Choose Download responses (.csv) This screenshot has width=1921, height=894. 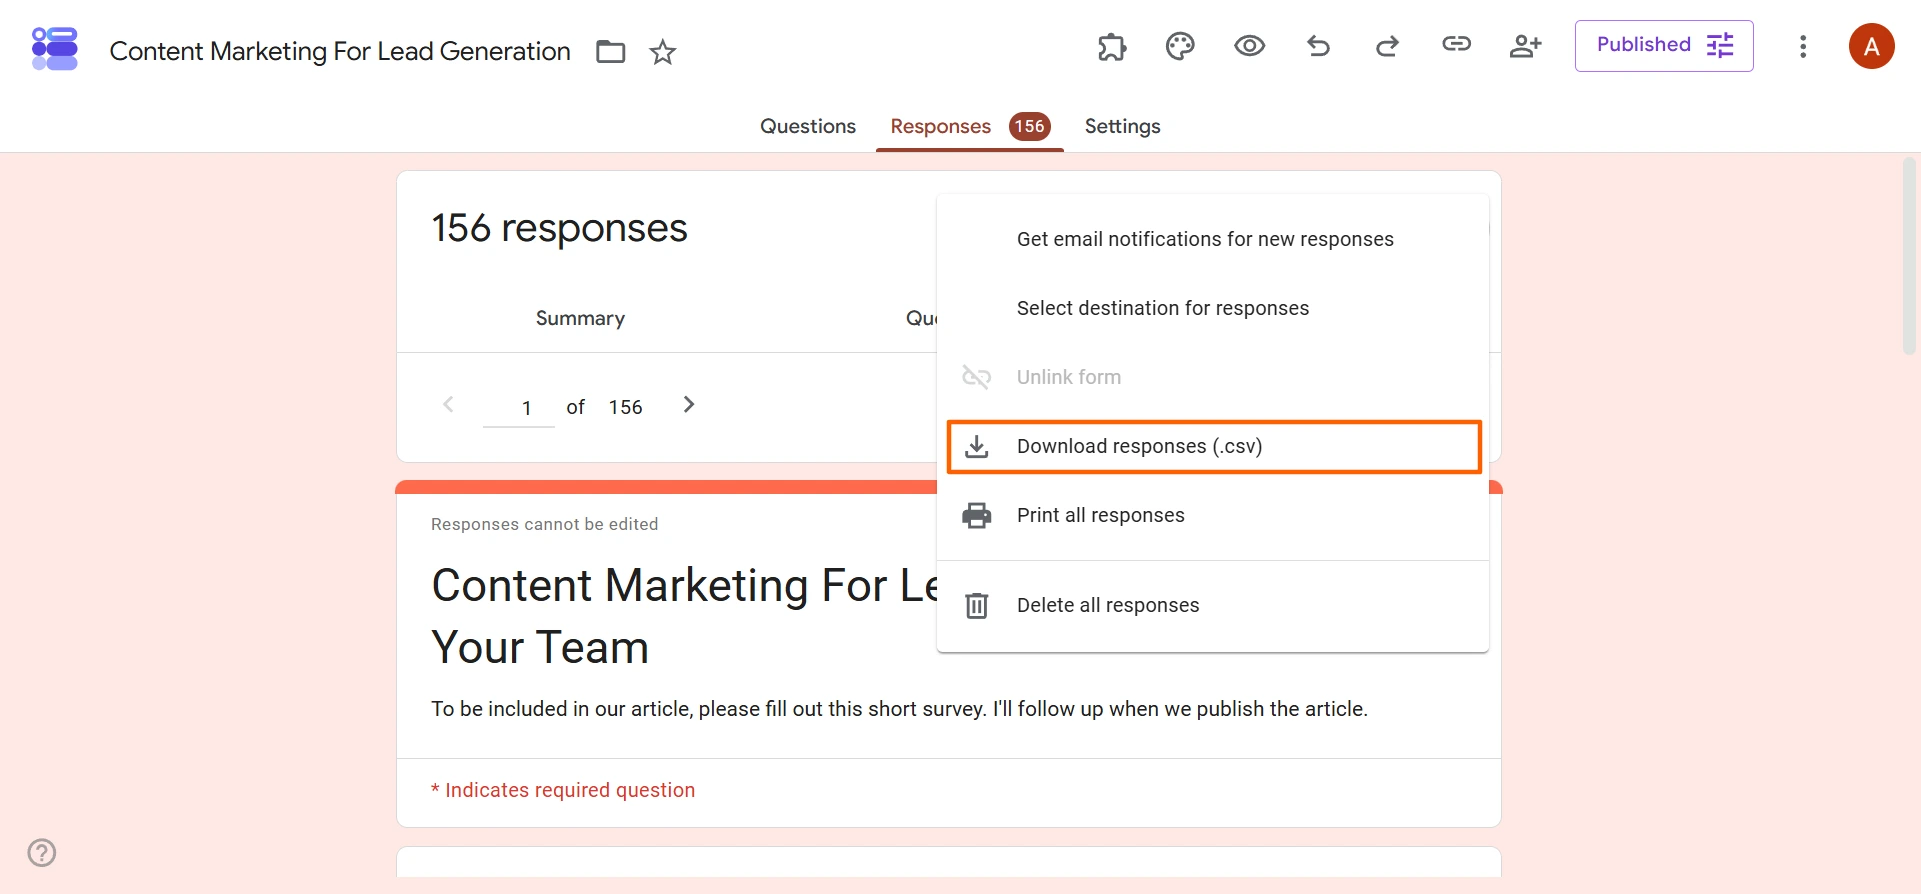(1213, 446)
